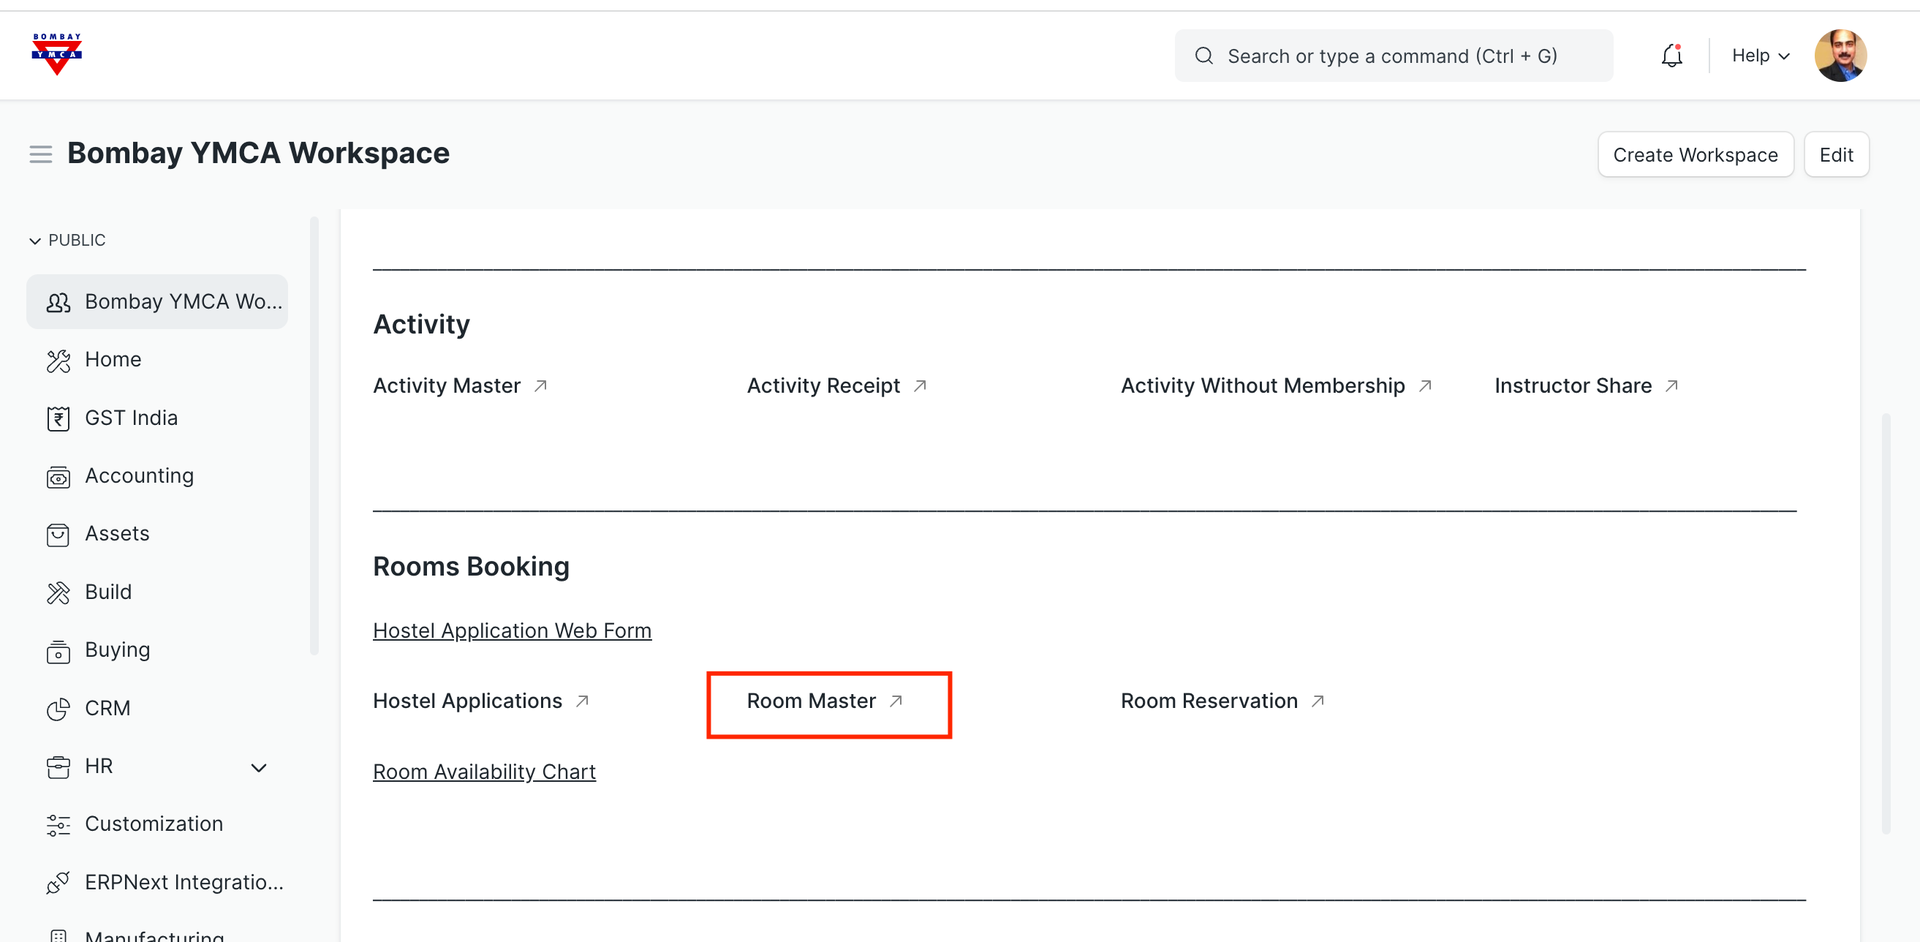
Task: Click the Edit workspace button
Action: 1835,155
